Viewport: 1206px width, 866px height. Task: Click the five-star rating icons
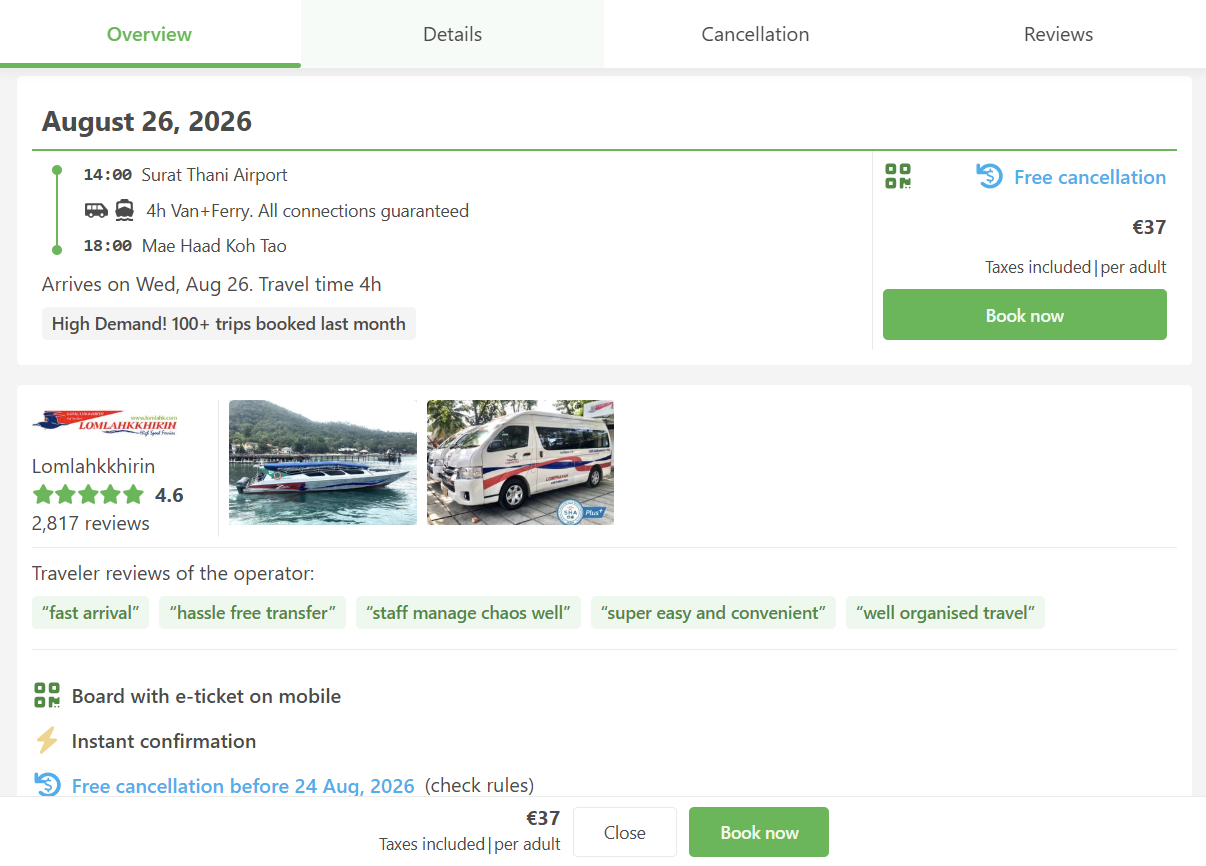click(x=89, y=495)
